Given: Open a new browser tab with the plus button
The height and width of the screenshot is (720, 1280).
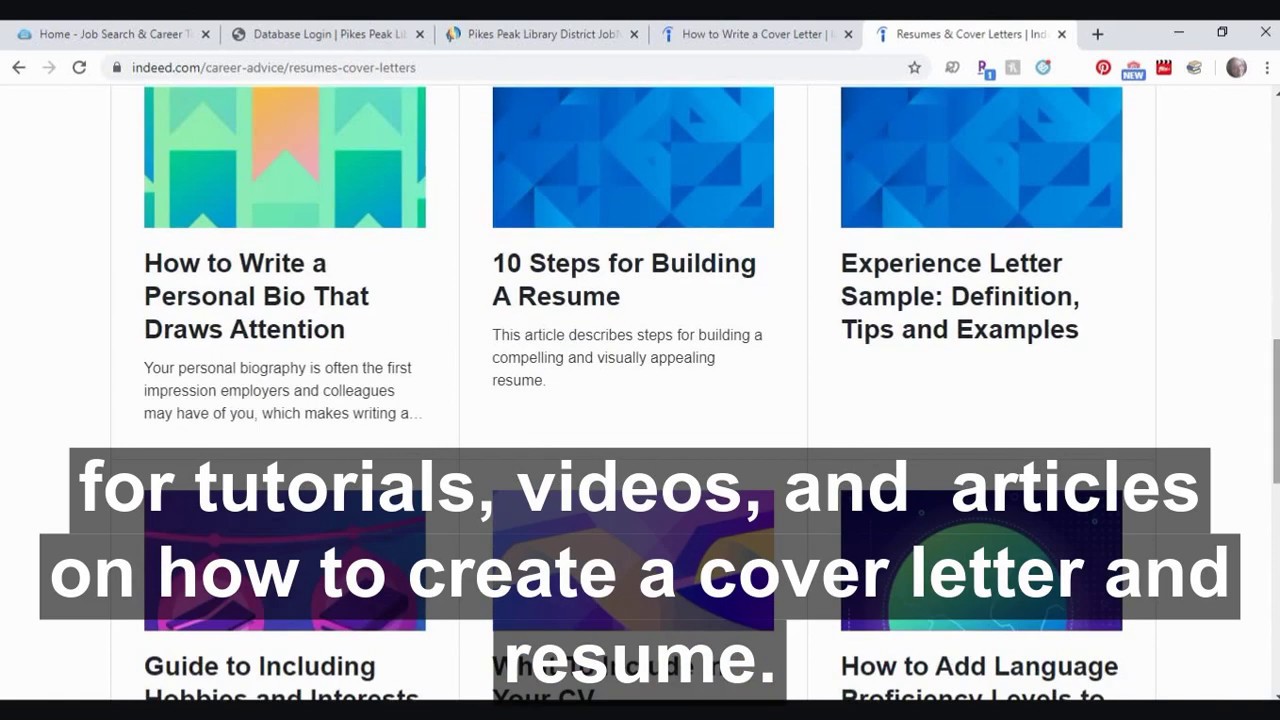Looking at the screenshot, I should click(x=1097, y=34).
